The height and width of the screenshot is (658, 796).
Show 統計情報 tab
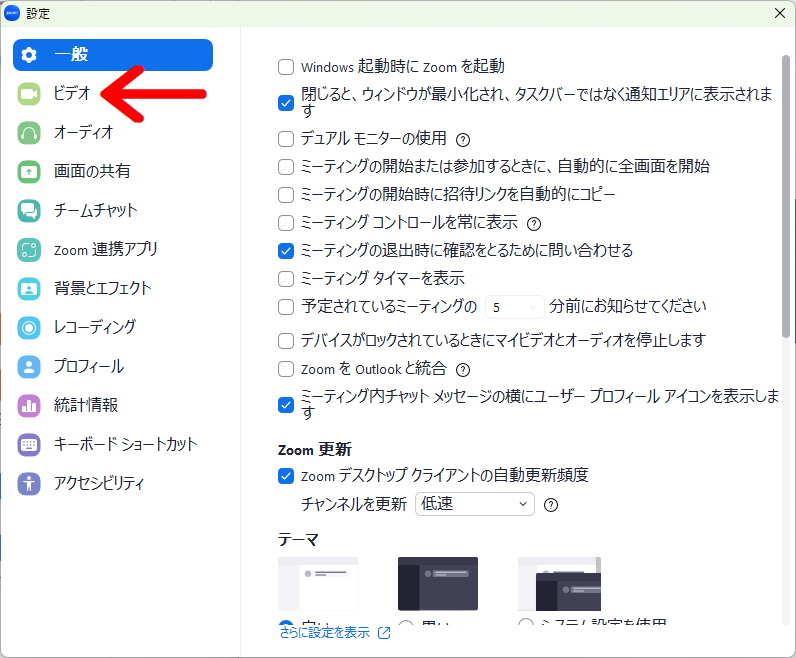coord(113,406)
